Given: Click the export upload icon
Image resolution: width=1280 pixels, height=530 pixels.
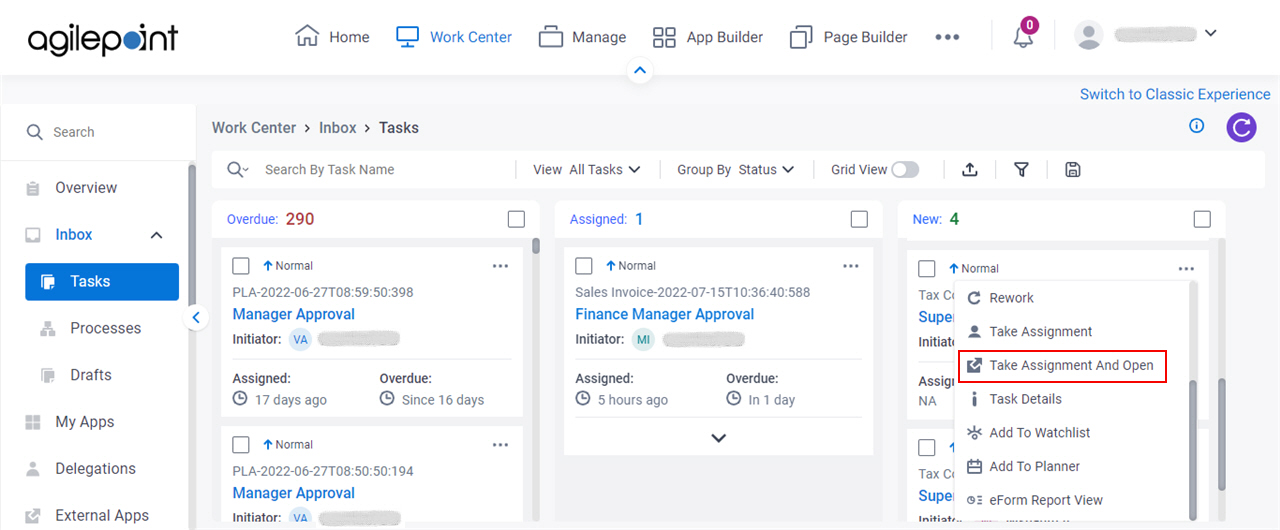Looking at the screenshot, I should [x=970, y=170].
